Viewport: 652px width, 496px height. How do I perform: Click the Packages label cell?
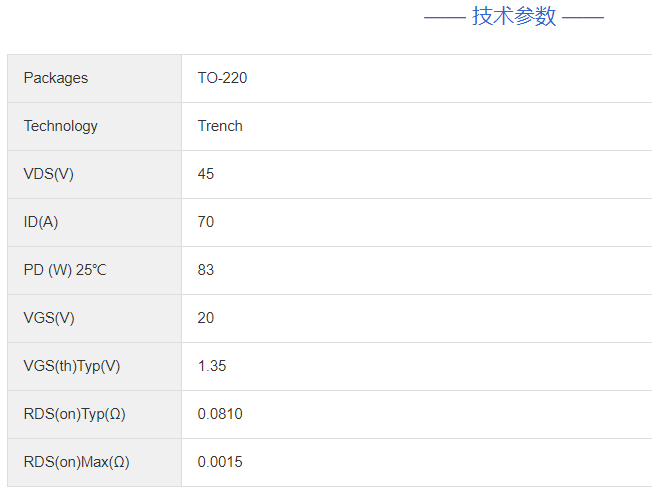56,78
